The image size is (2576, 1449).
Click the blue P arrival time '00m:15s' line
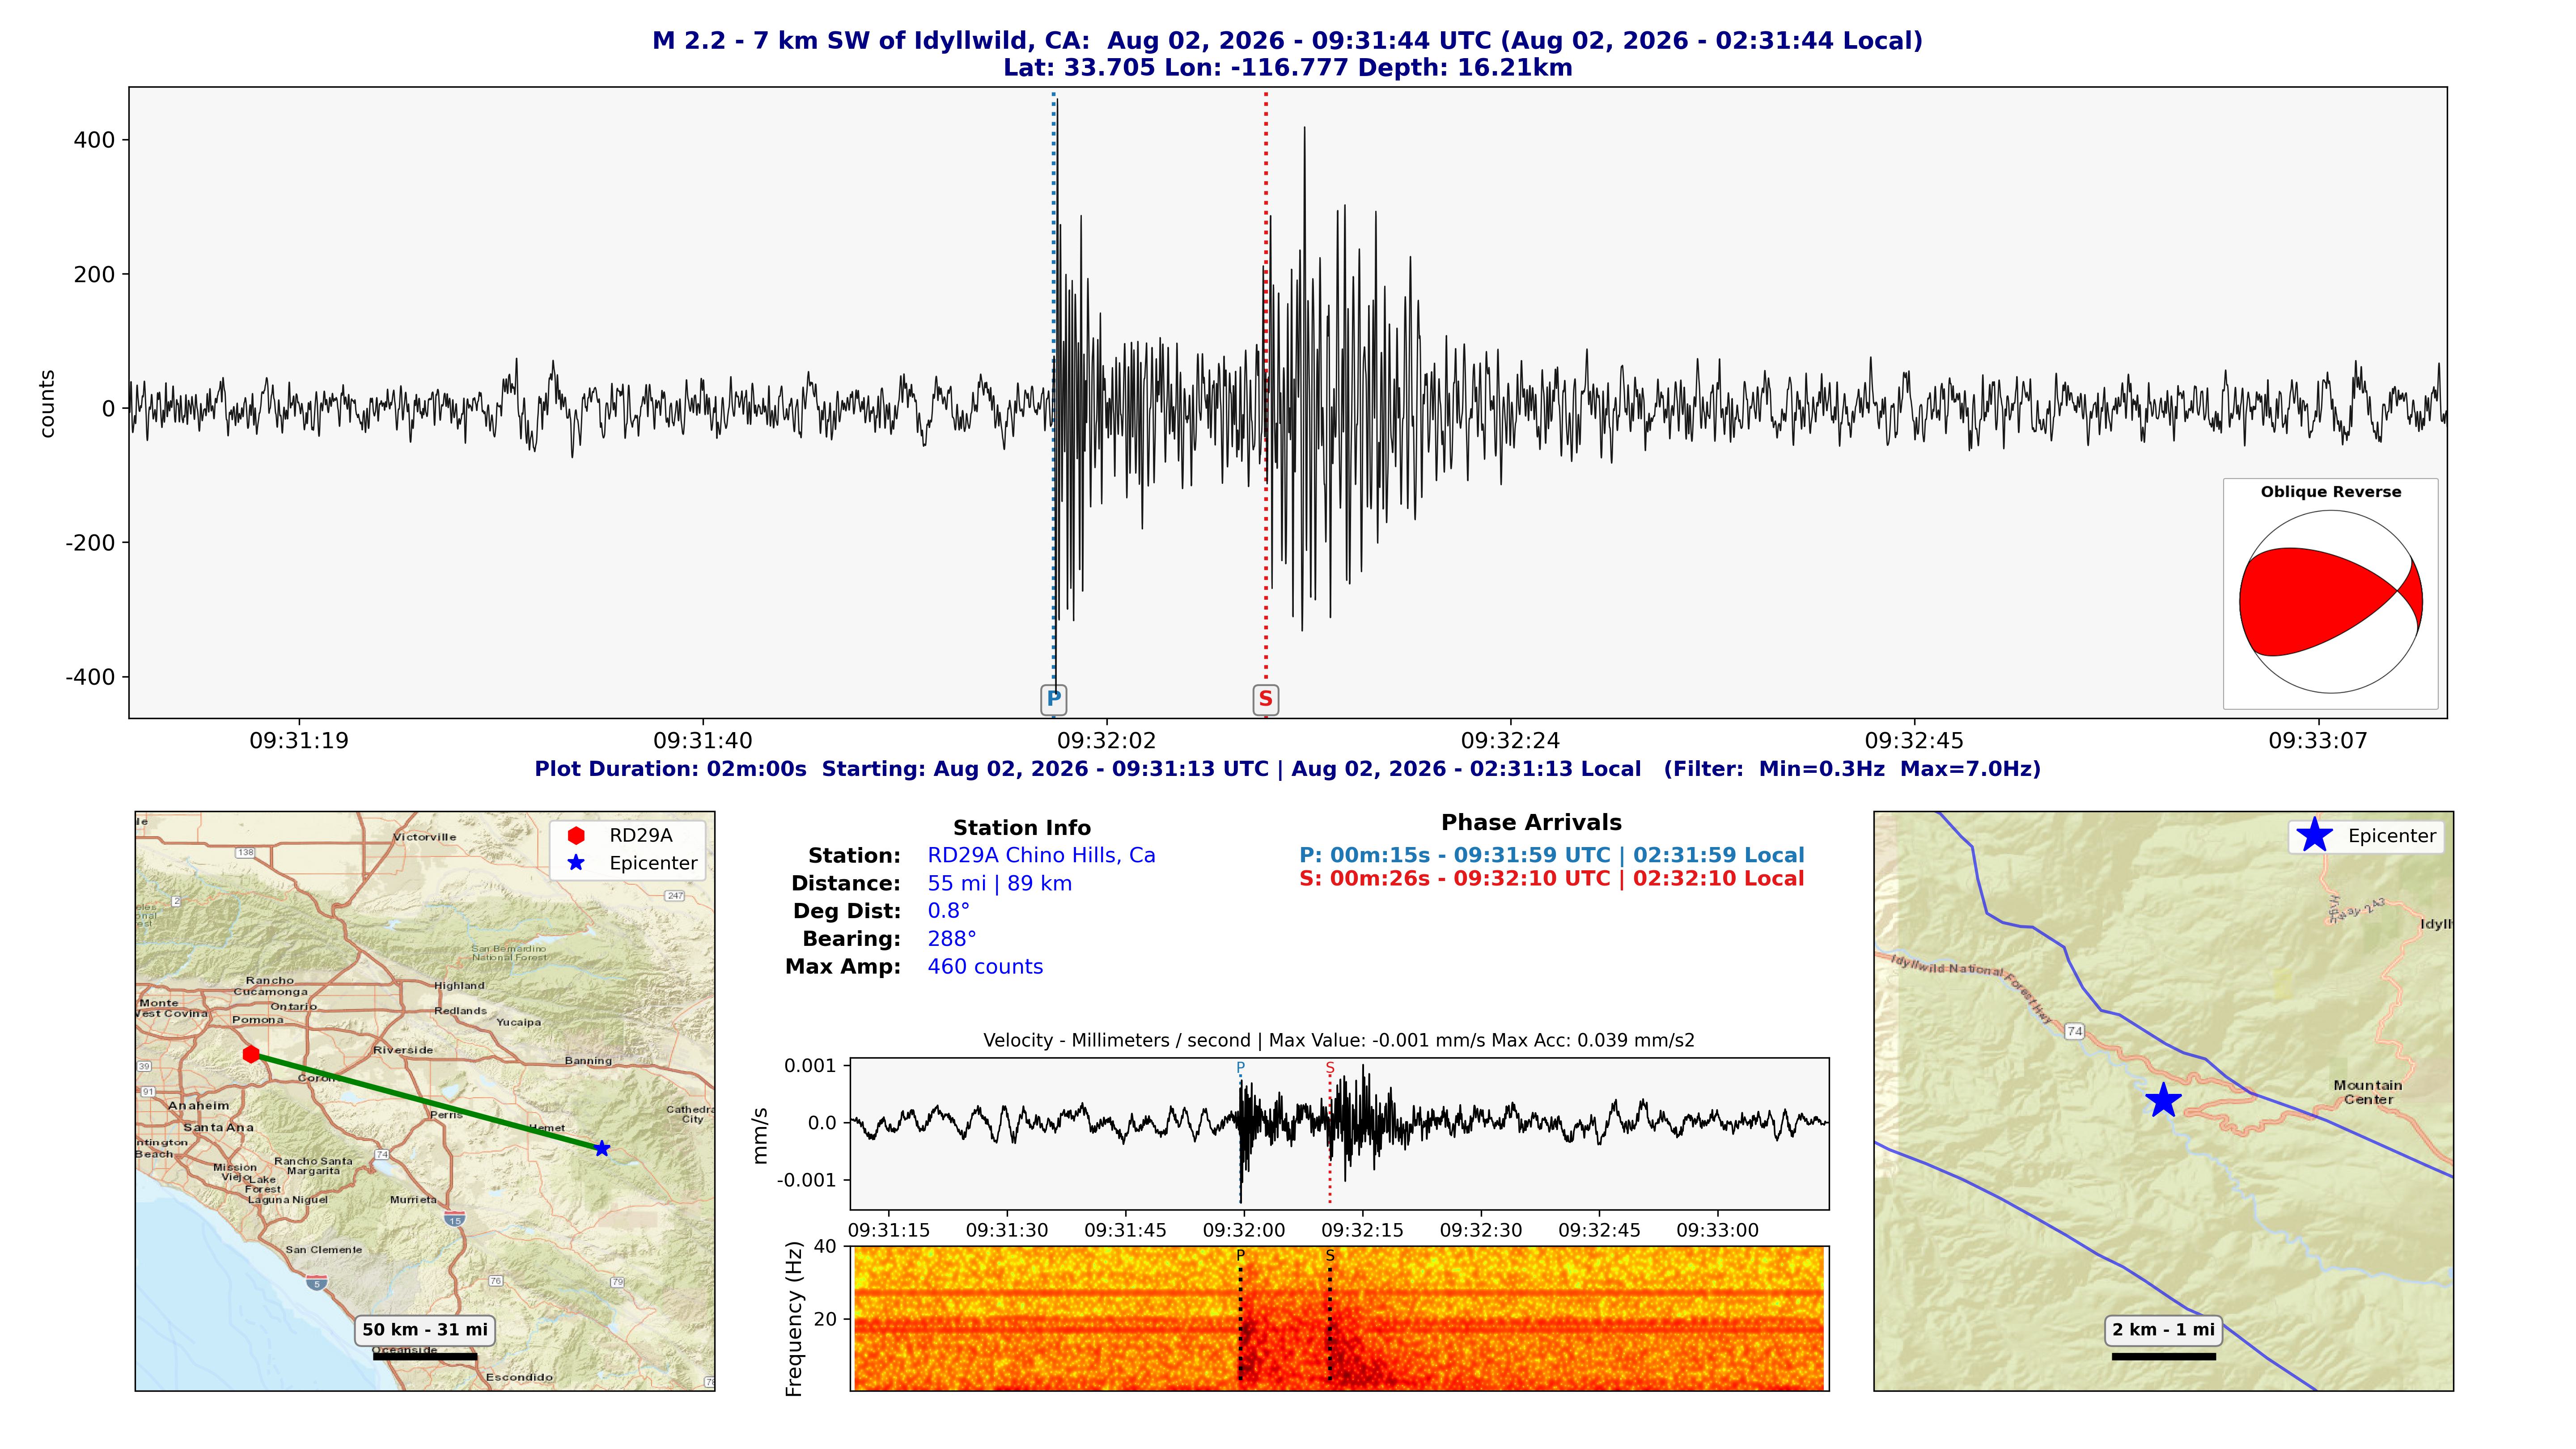1552,856
